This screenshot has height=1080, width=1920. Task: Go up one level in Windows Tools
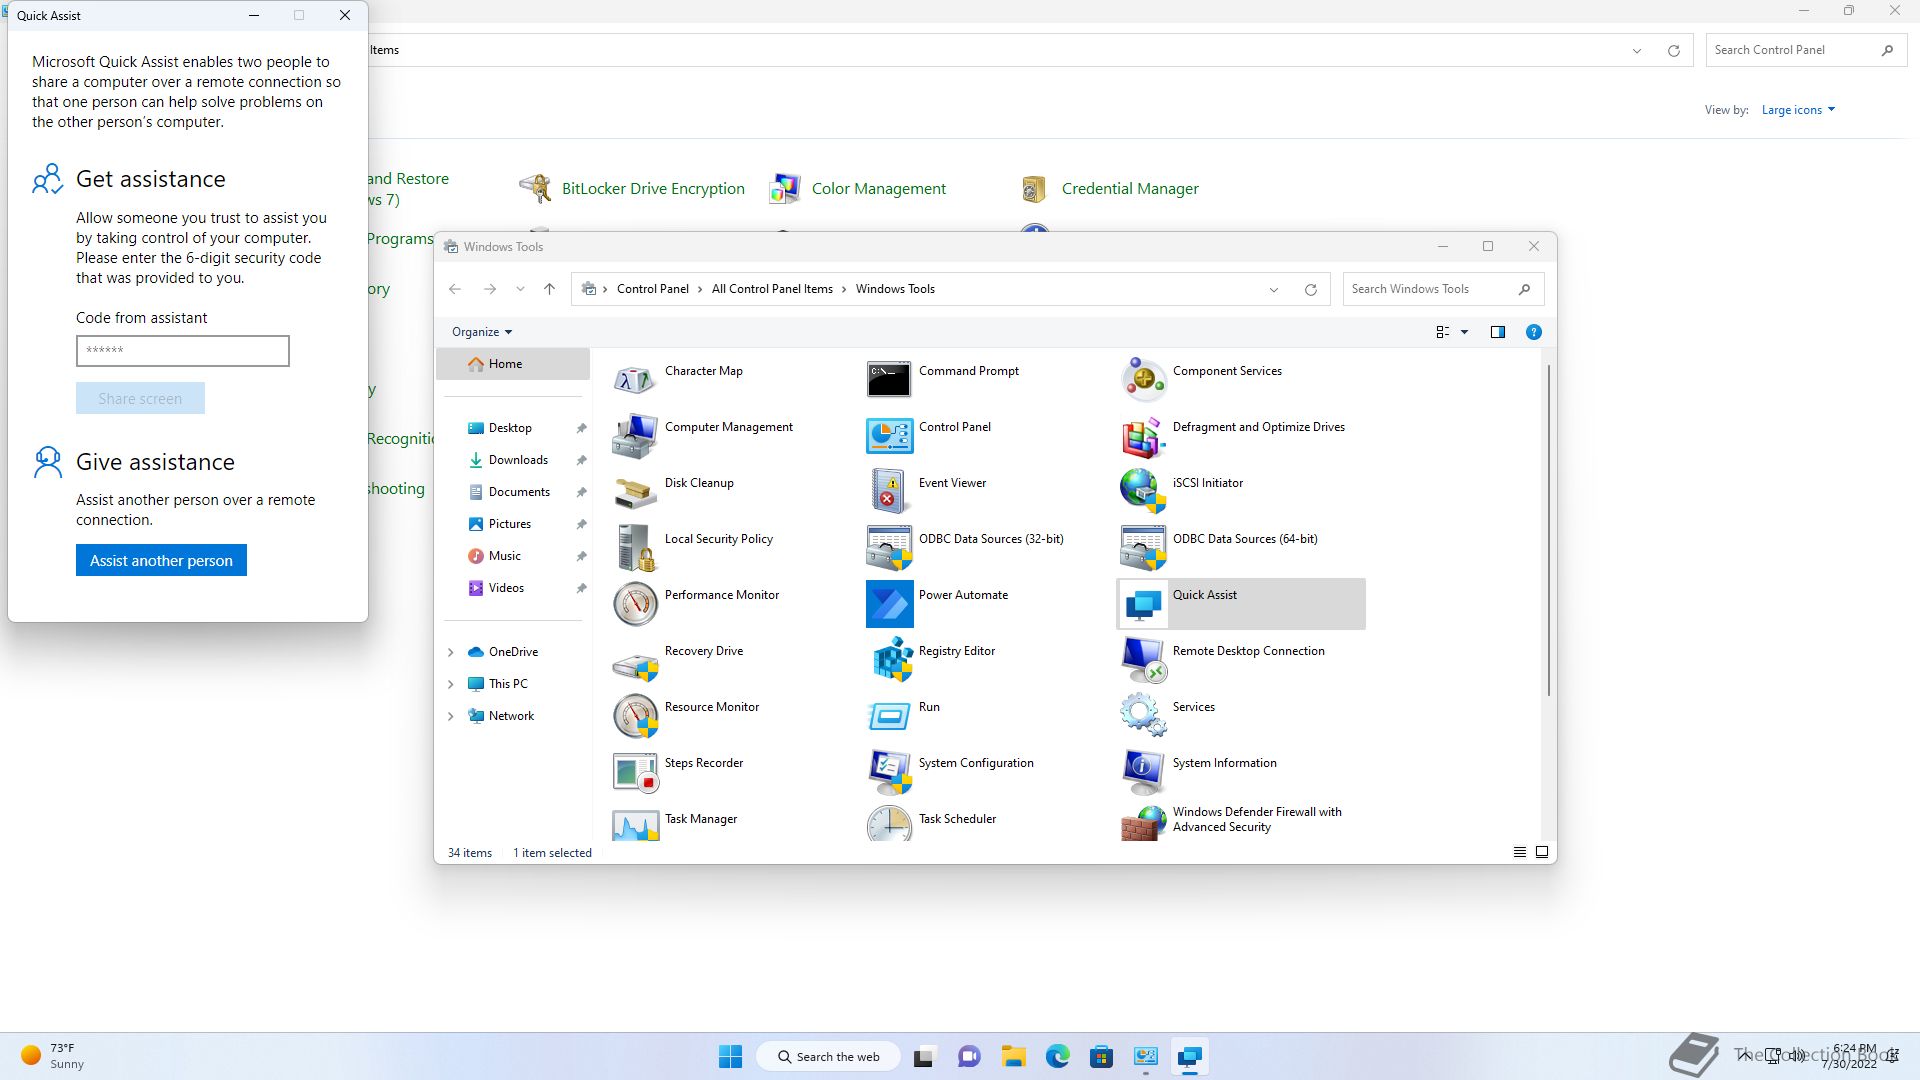coord(549,289)
